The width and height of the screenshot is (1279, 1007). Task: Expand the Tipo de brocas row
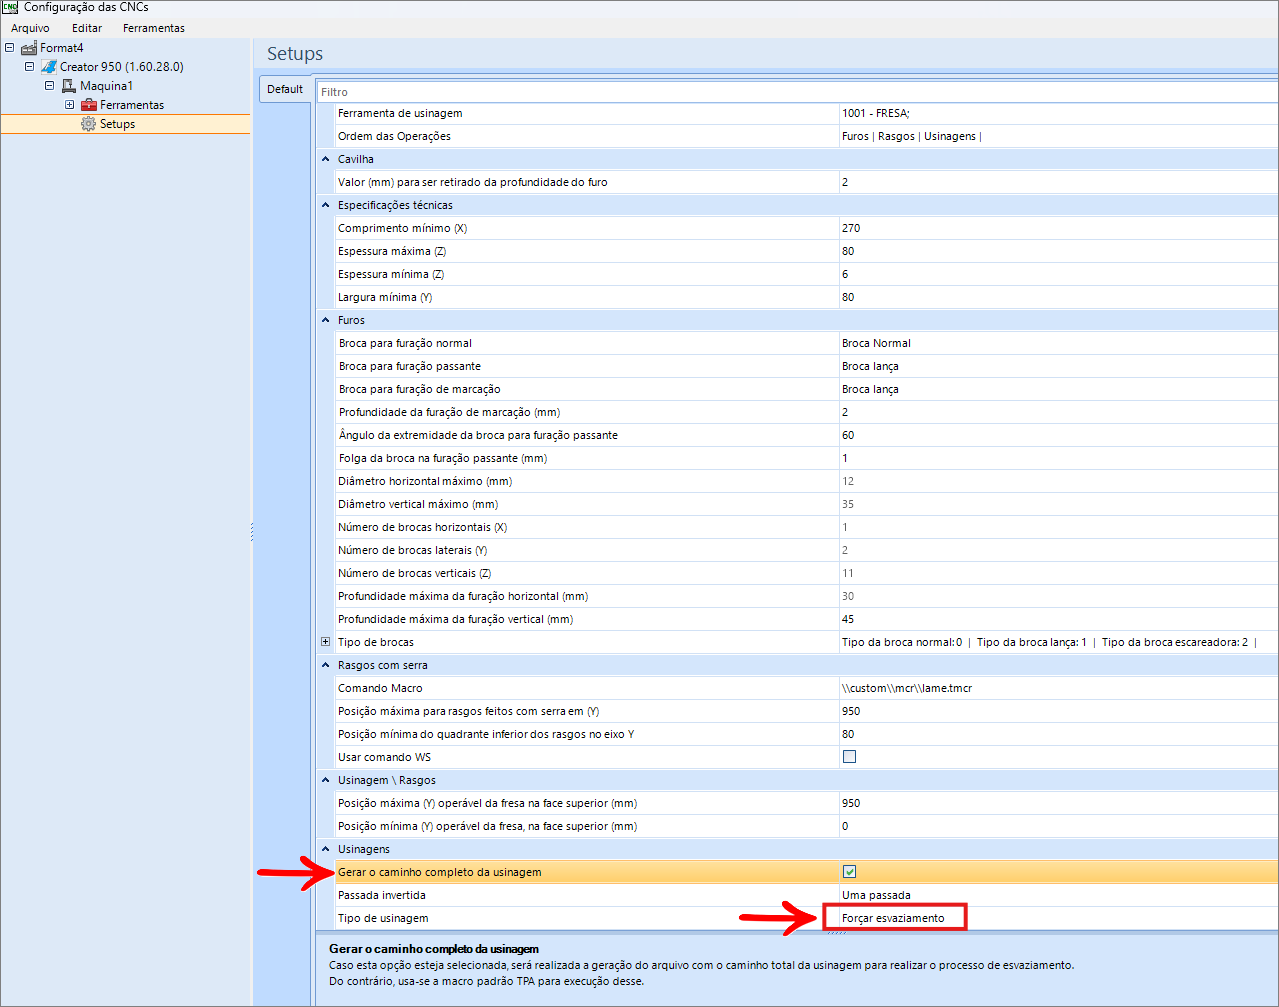(325, 642)
